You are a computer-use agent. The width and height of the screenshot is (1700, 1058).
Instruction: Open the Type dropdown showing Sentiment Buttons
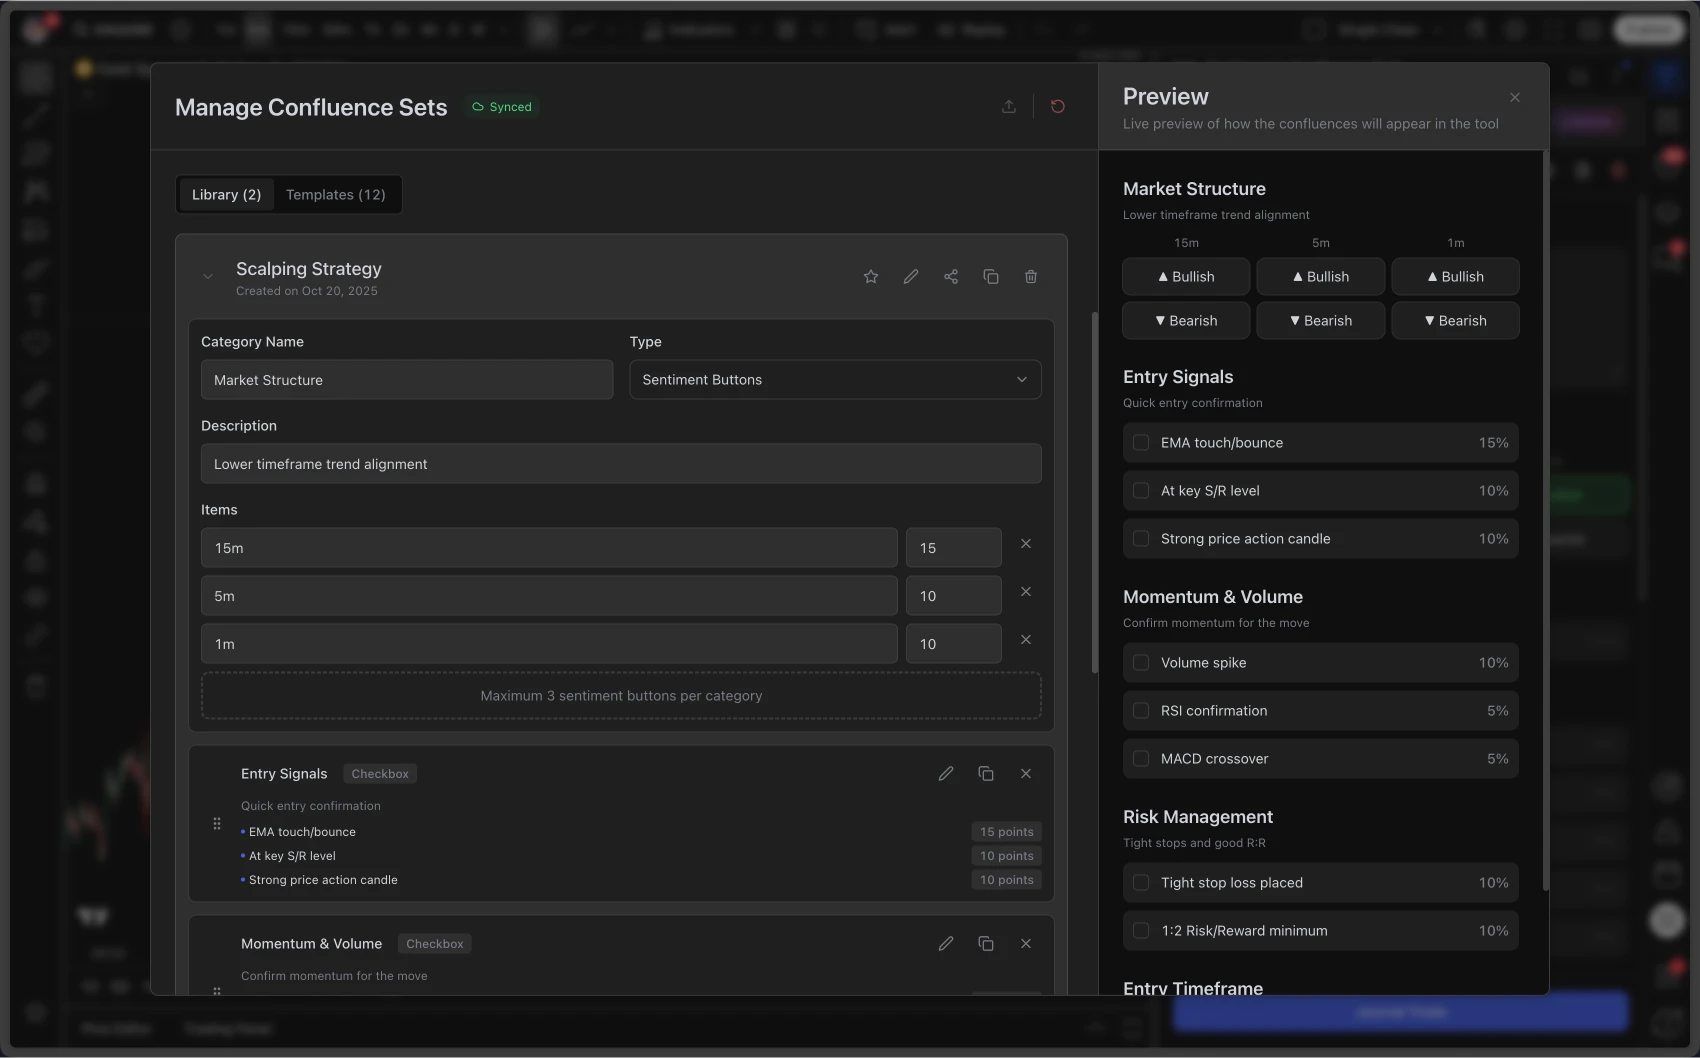[835, 379]
